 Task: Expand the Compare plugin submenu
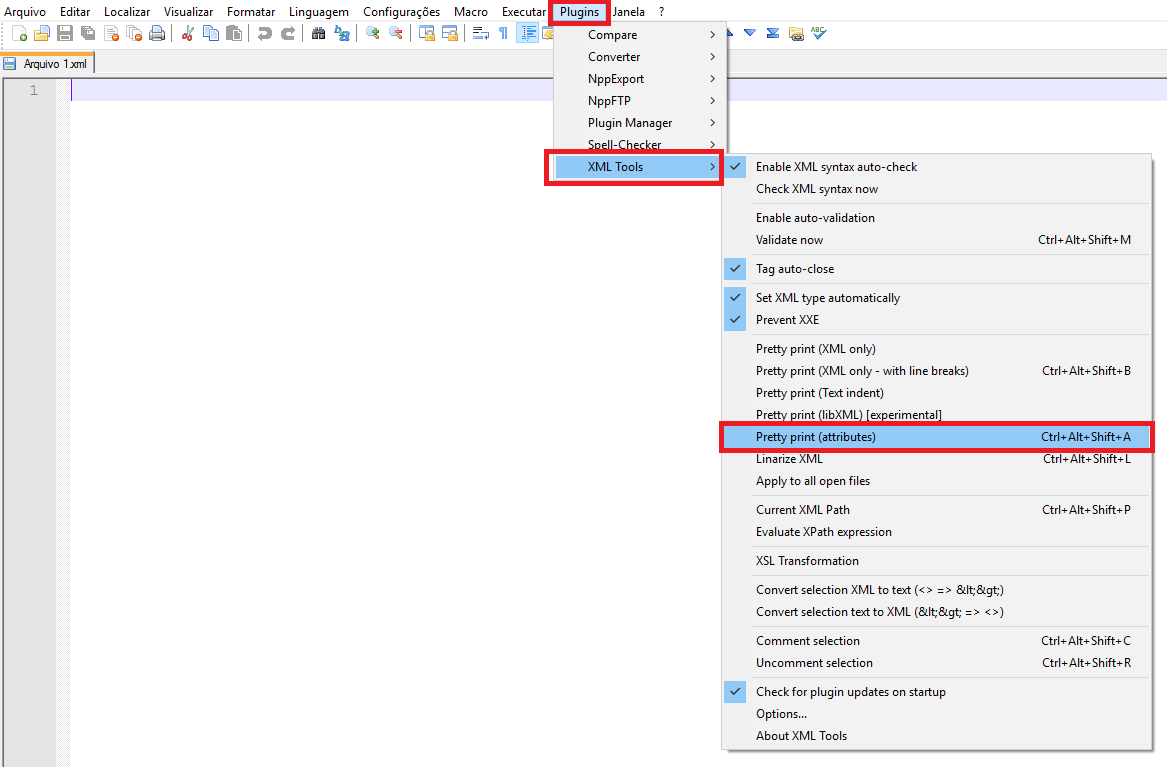tap(639, 35)
